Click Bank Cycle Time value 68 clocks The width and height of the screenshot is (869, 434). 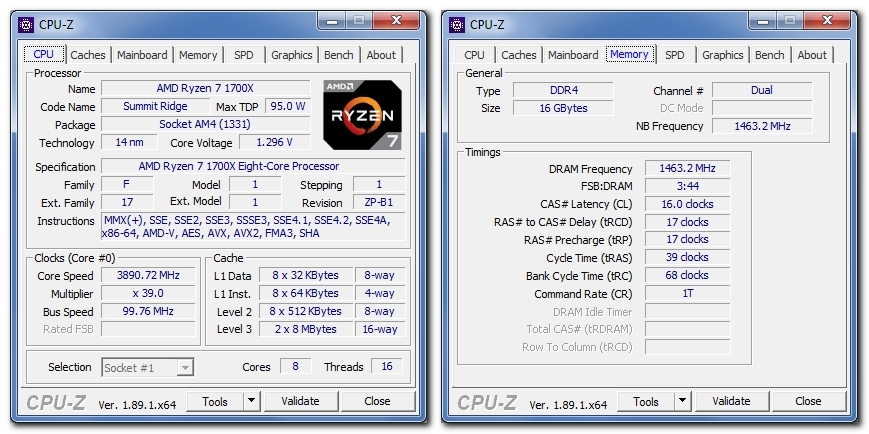(x=688, y=275)
